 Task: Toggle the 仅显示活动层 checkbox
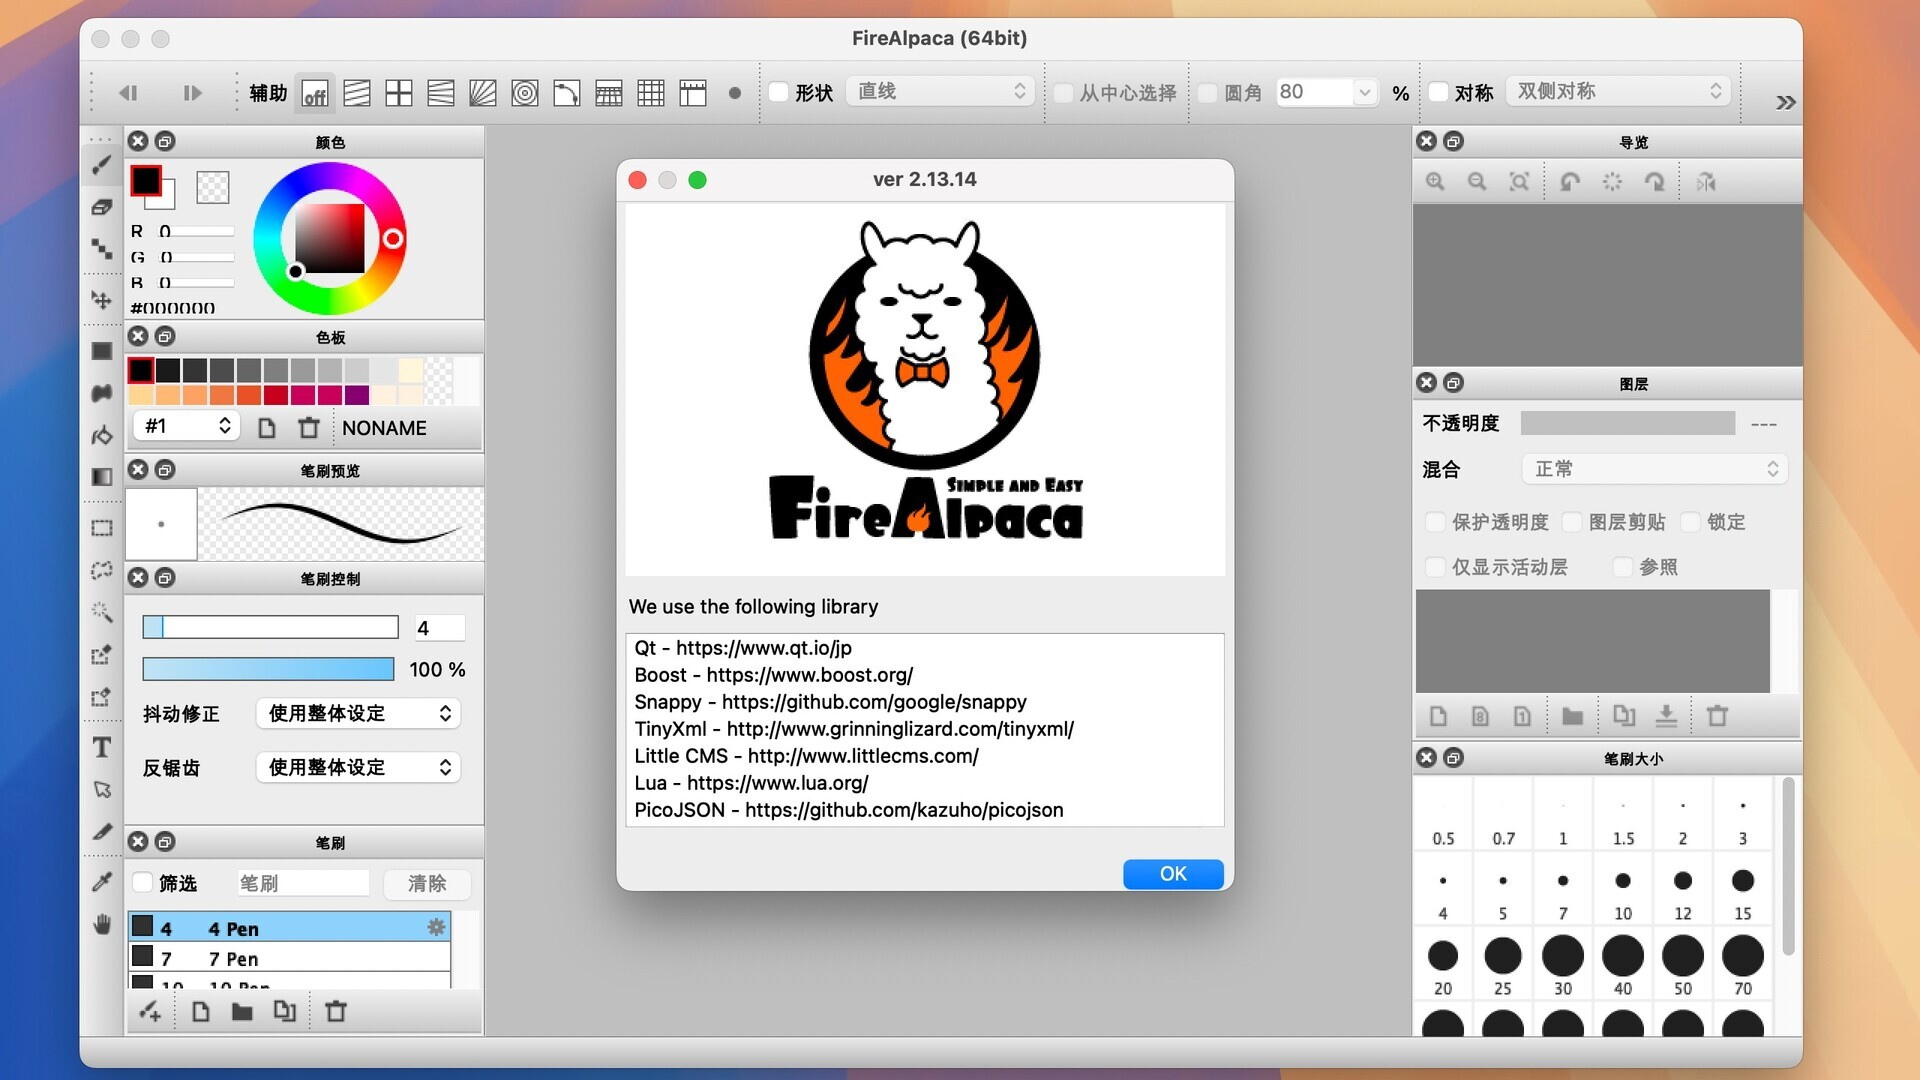(1435, 567)
